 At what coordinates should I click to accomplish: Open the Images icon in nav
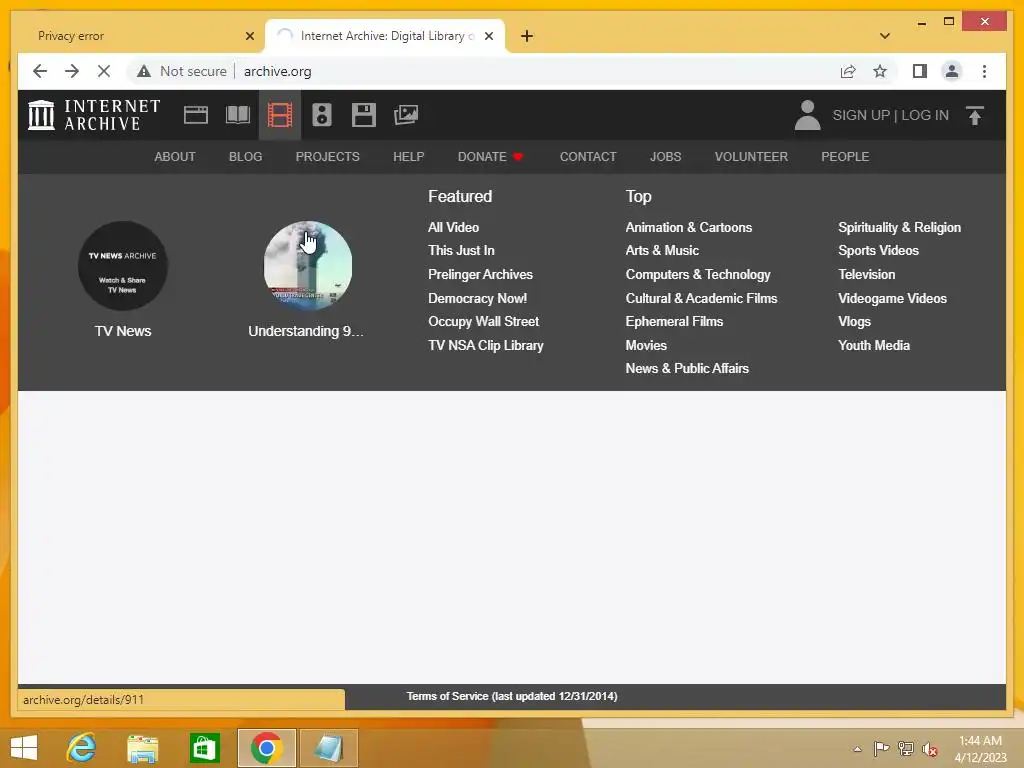(406, 115)
